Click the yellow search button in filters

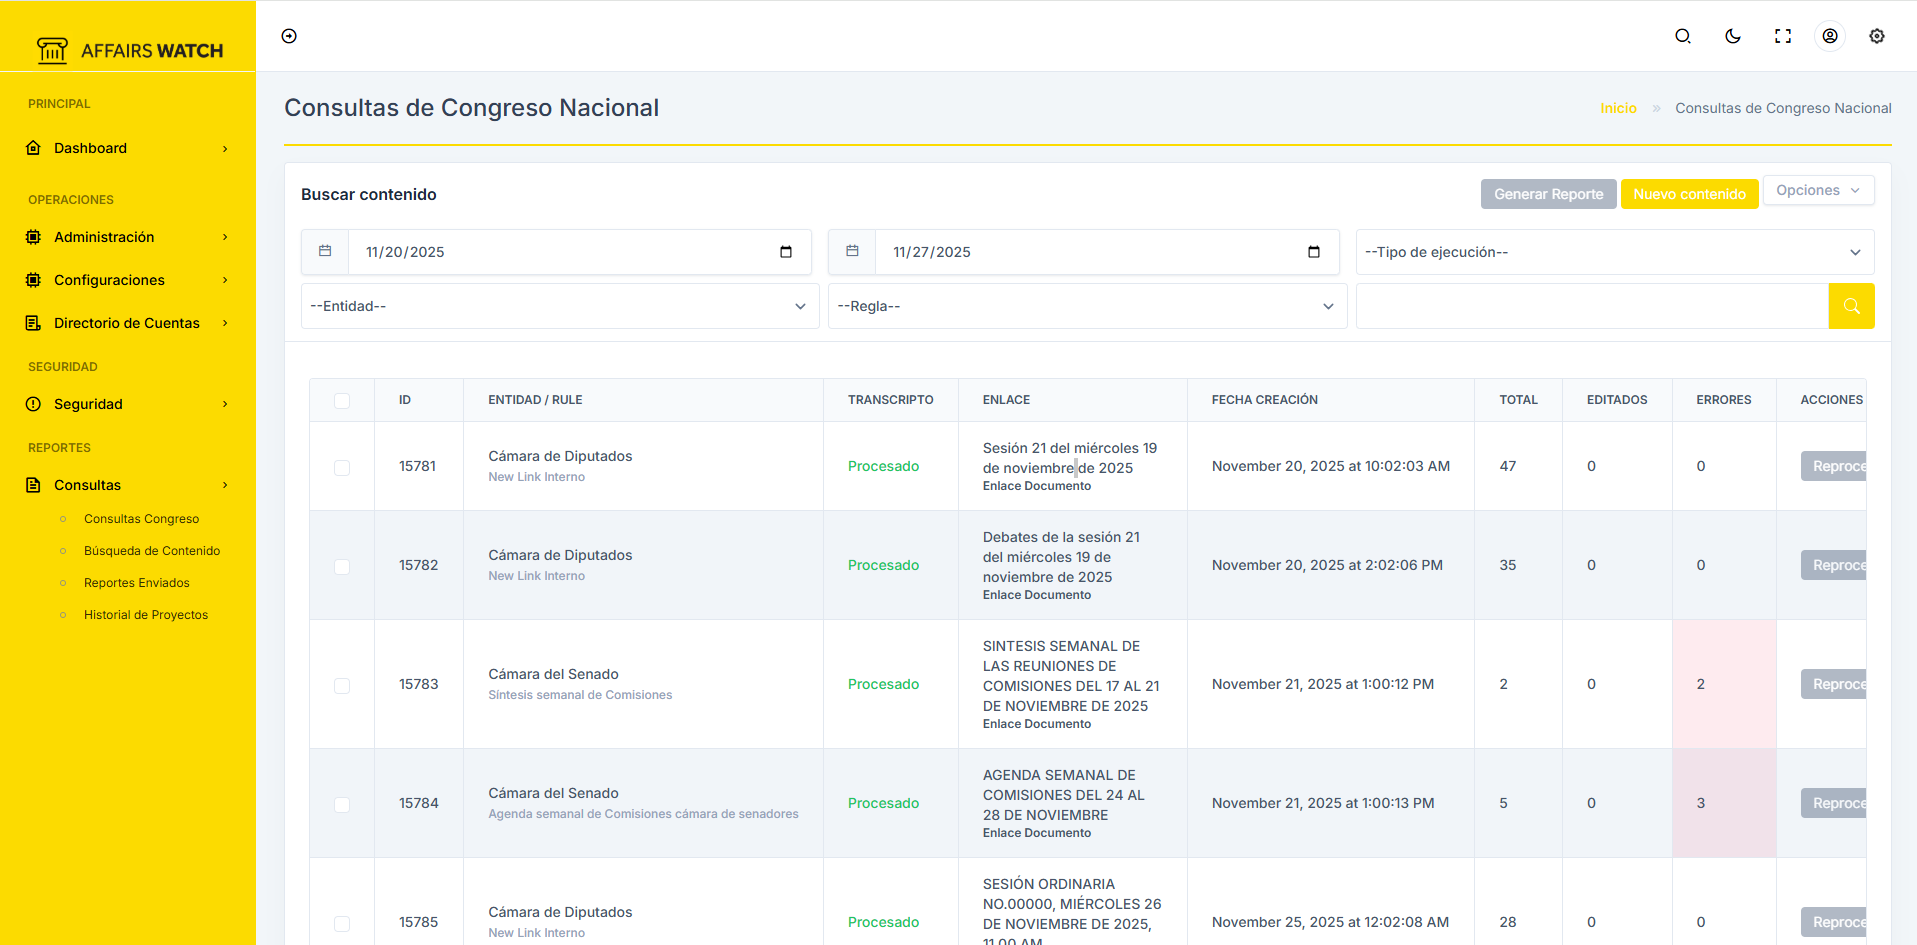click(x=1851, y=306)
